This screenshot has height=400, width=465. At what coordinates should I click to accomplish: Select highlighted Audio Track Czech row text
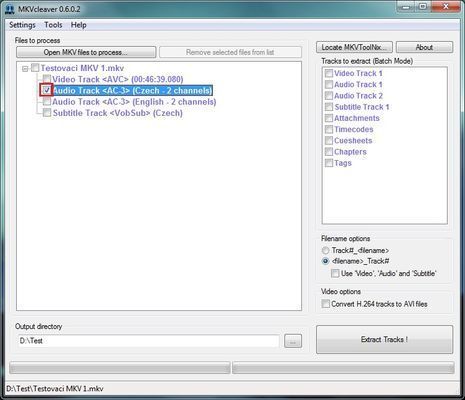tap(132, 90)
